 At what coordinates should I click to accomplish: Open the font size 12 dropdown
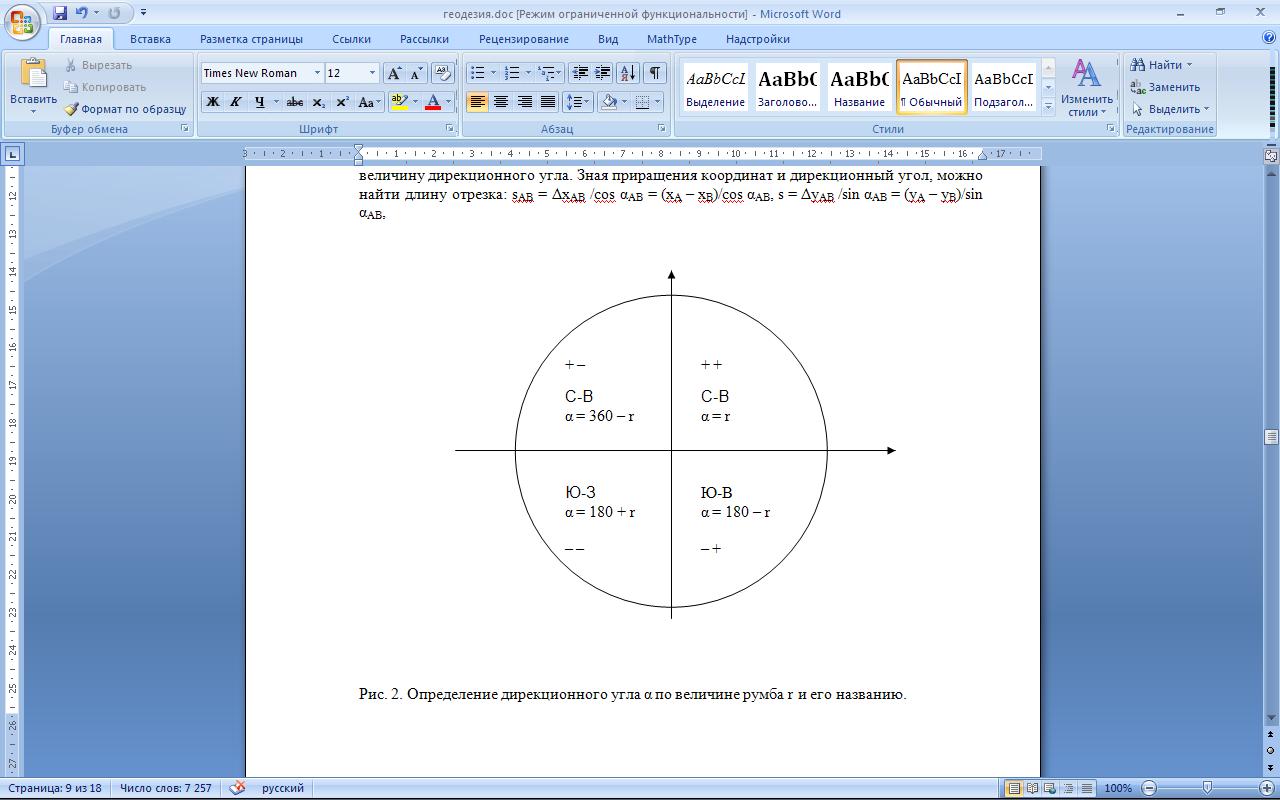[x=372, y=73]
